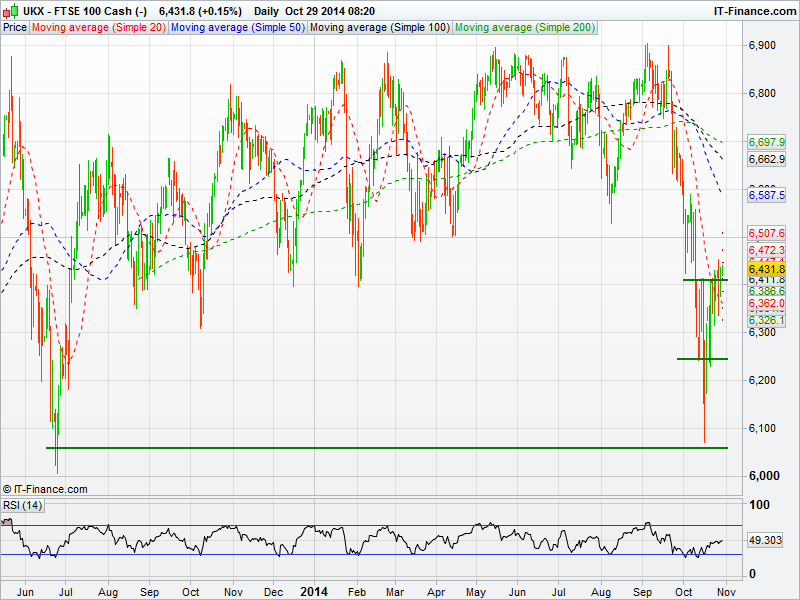Click the red 6,507.6 price label
Screen dimensions: 800x600
click(x=766, y=233)
